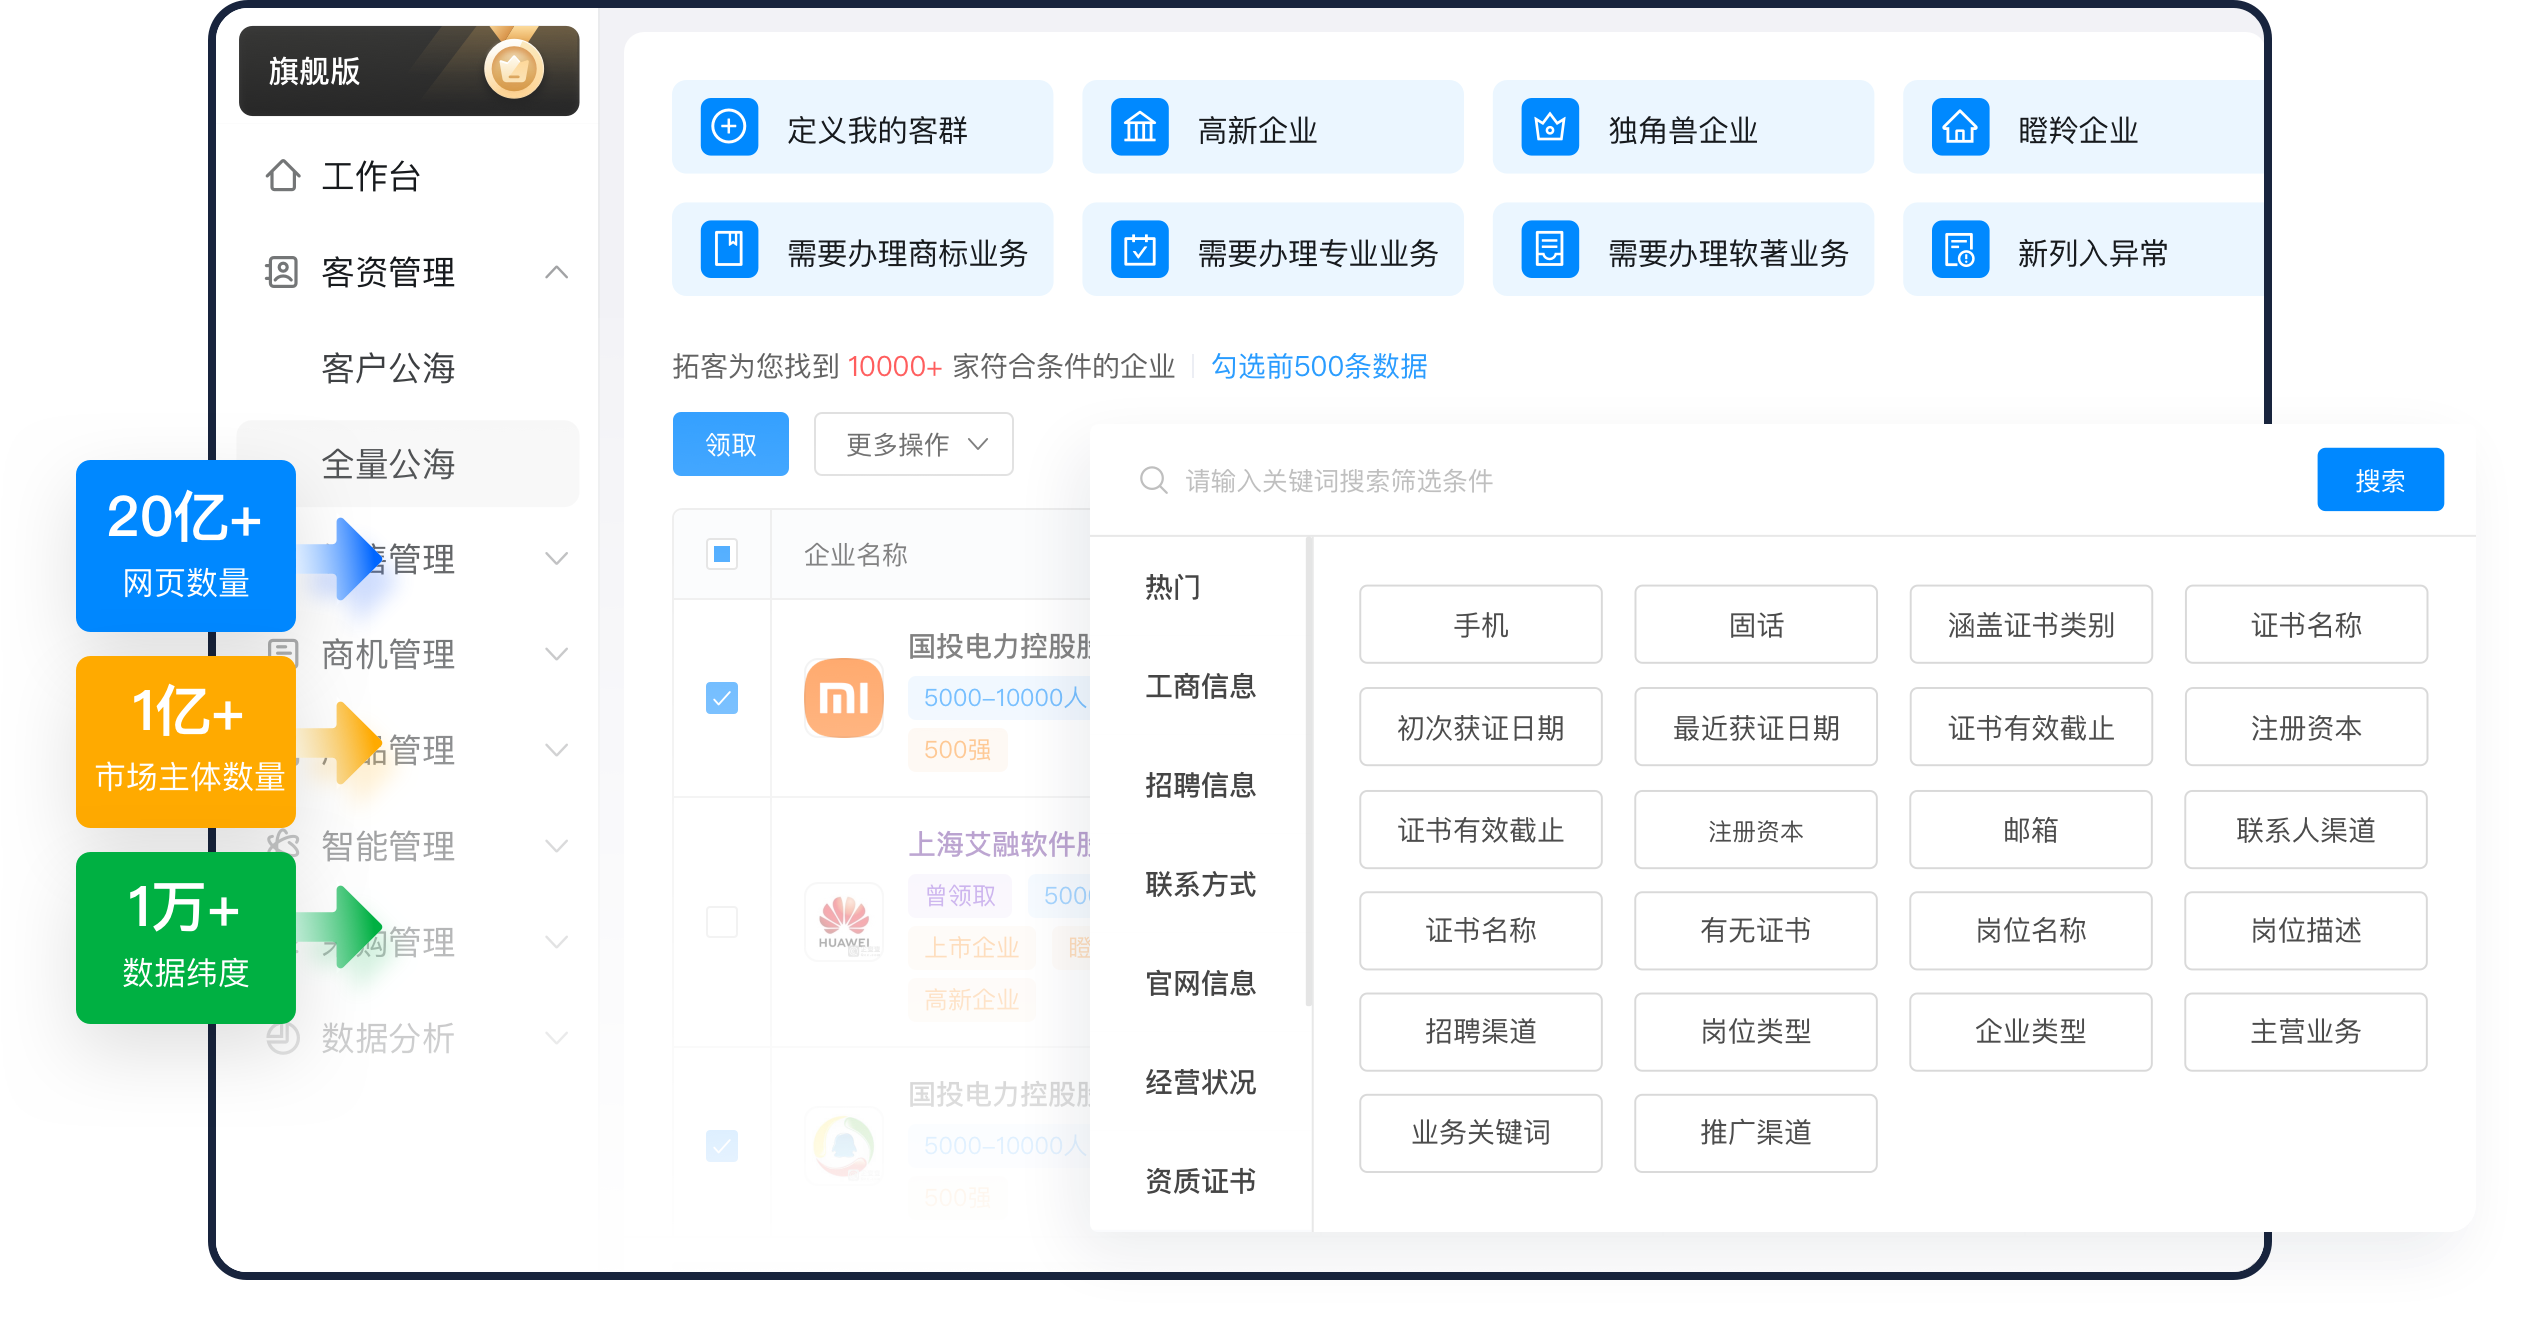Click the 独角兽企业 crown icon
Viewport: 2526px width, 1320px height.
point(1549,127)
